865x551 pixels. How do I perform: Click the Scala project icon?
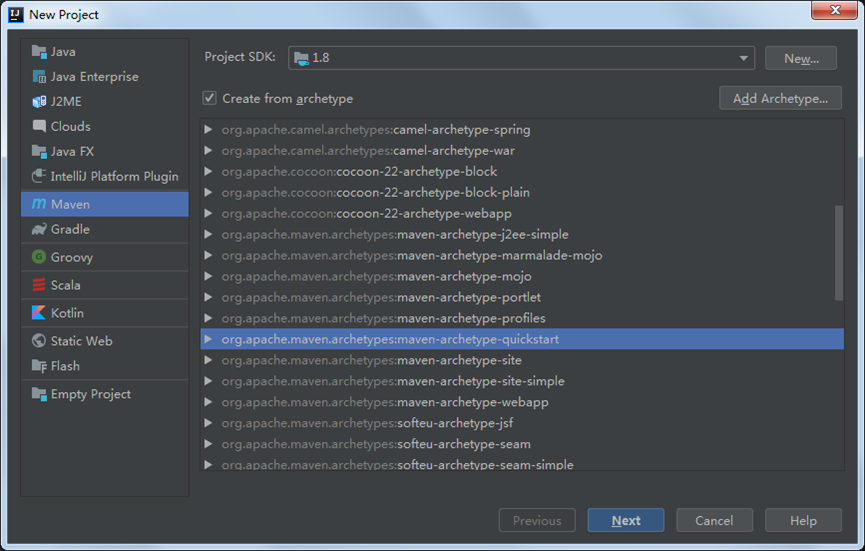click(39, 286)
